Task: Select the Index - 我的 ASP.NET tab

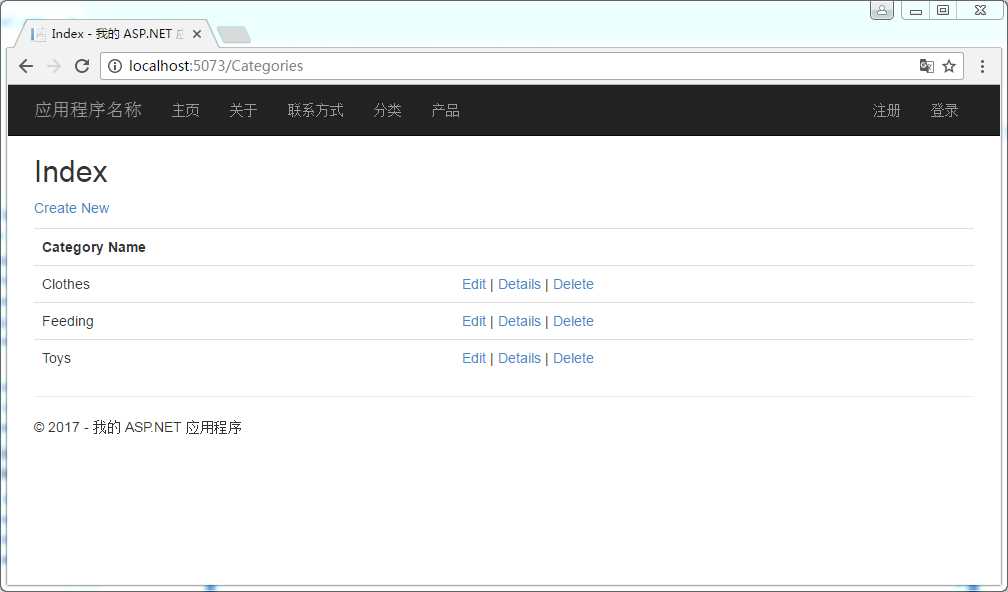Action: tap(116, 34)
